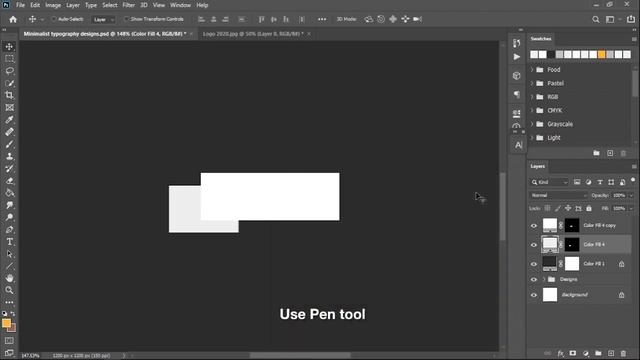
Task: Click the Share image button
Action: tap(631, 19)
